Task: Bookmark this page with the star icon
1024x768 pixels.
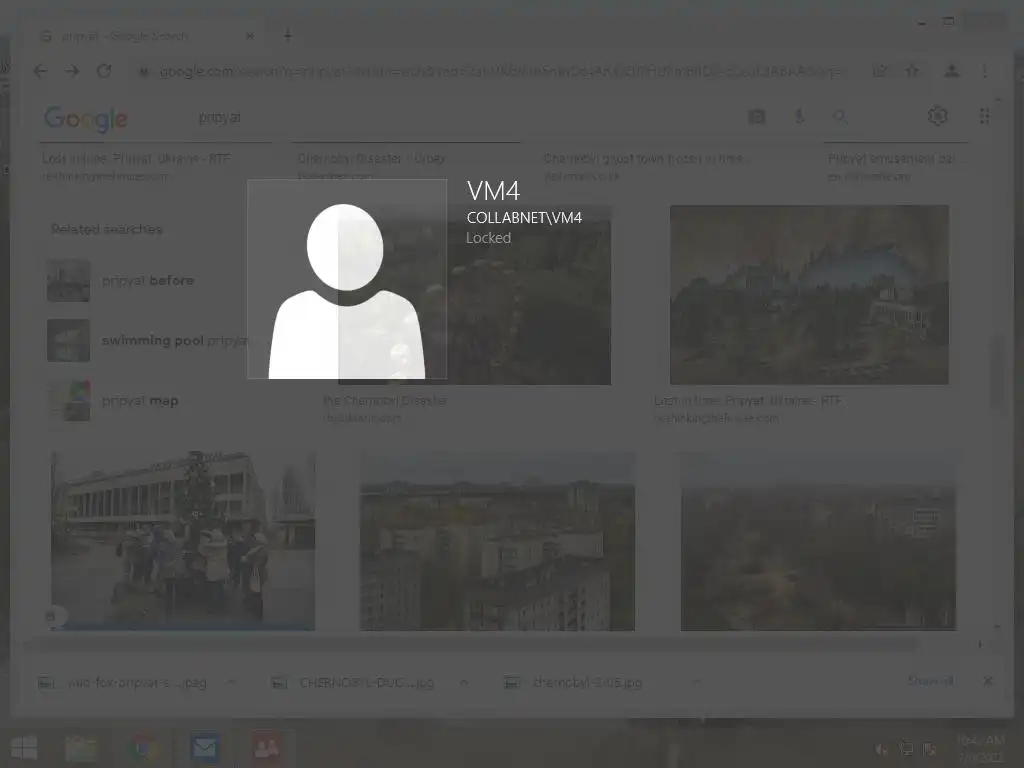Action: pos(912,71)
